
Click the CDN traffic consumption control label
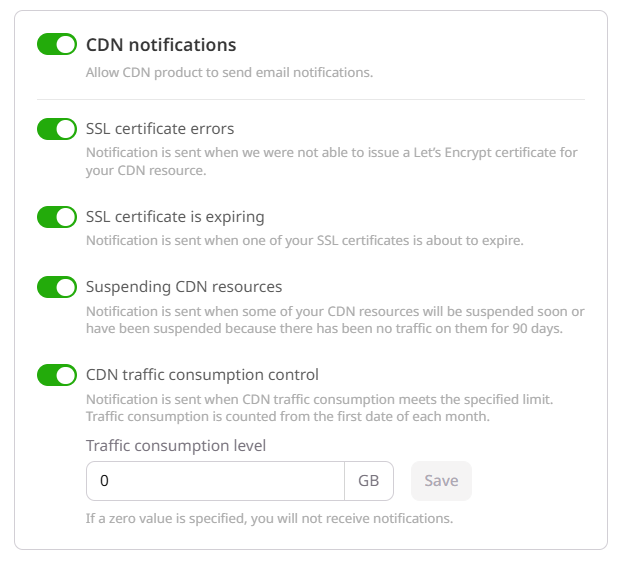click(x=202, y=375)
